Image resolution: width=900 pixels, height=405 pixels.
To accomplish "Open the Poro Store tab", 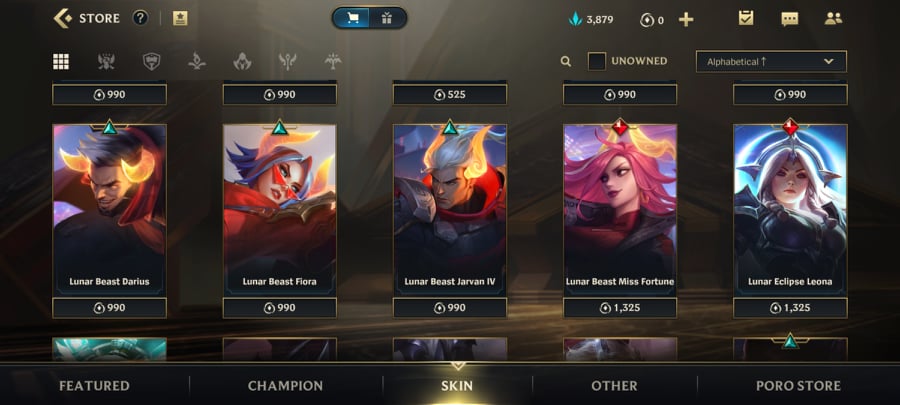I will point(798,386).
